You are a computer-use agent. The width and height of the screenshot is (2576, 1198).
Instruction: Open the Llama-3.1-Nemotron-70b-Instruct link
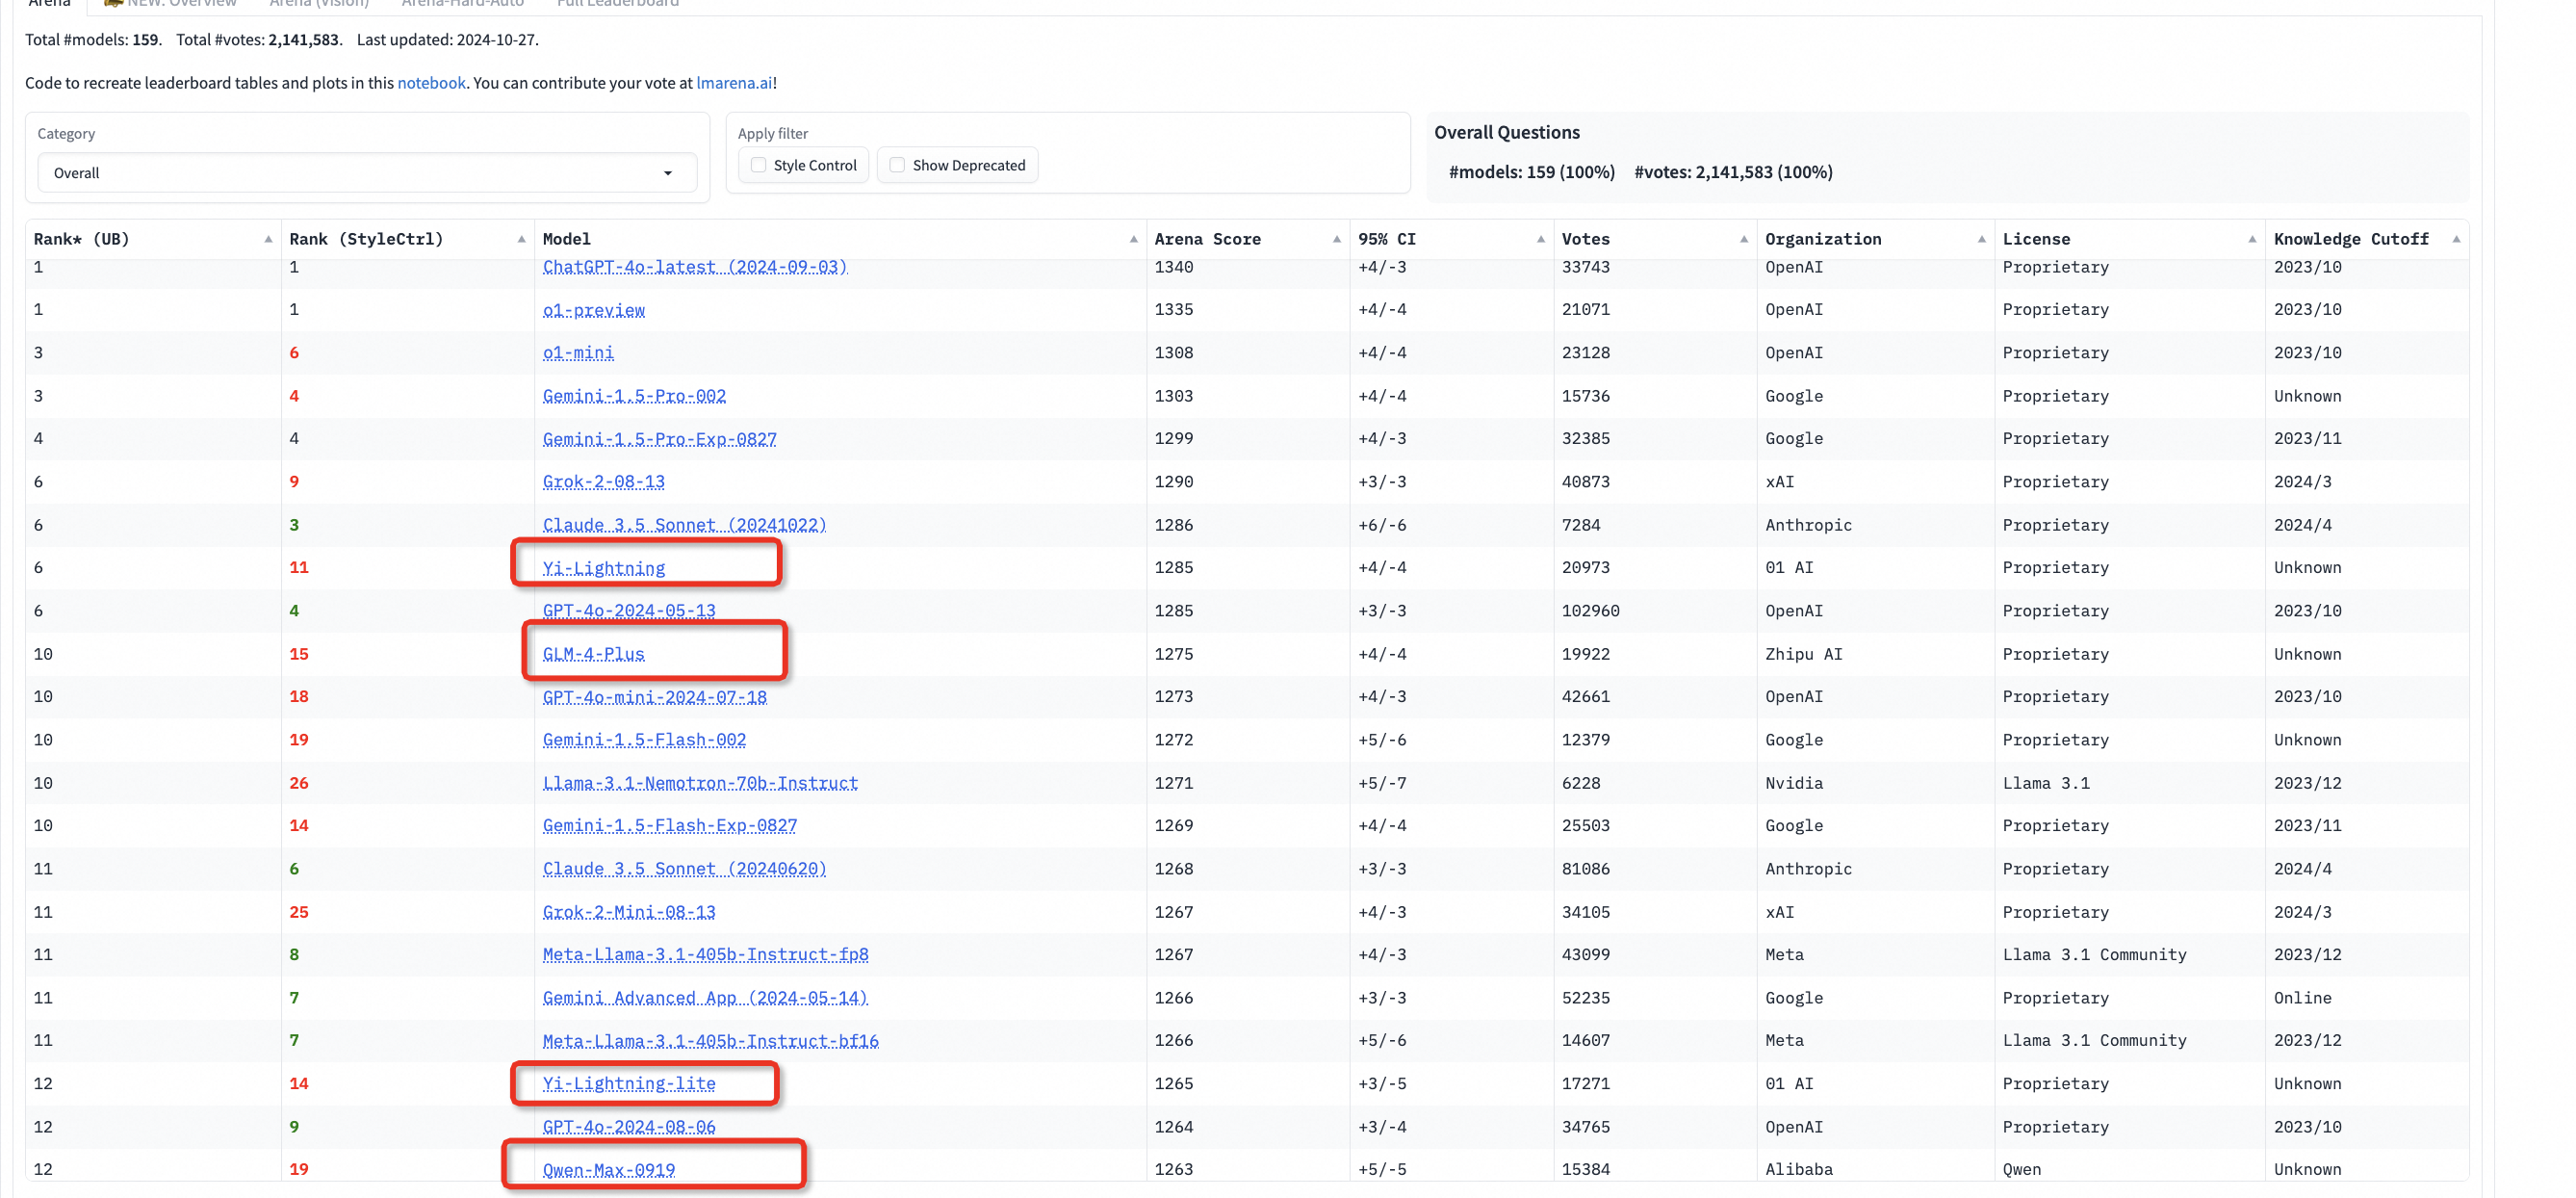[x=700, y=783]
